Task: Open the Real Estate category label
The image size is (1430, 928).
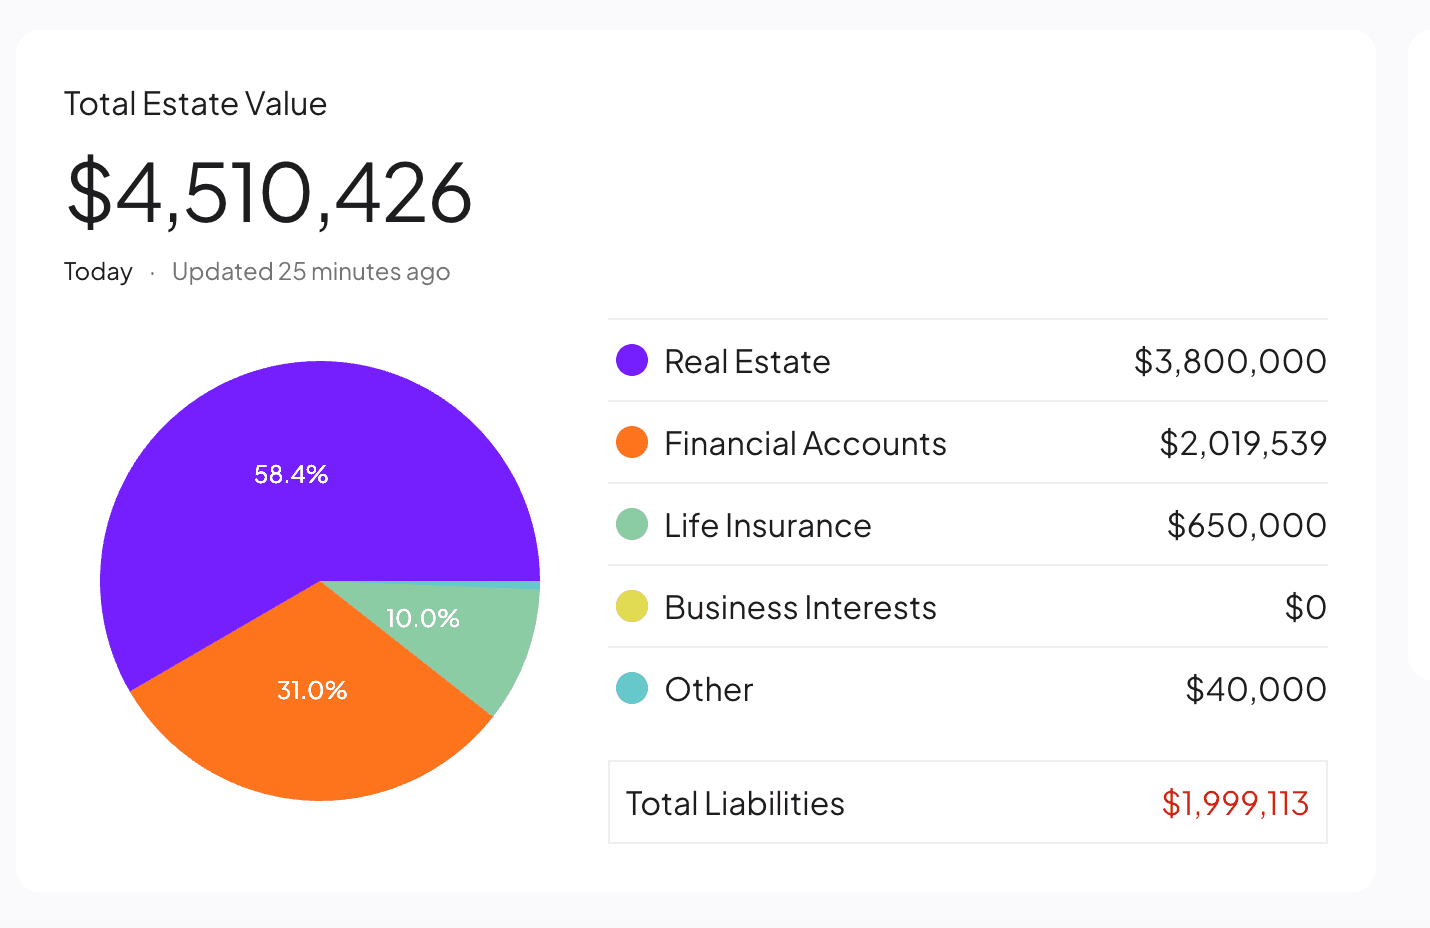Action: [x=747, y=361]
